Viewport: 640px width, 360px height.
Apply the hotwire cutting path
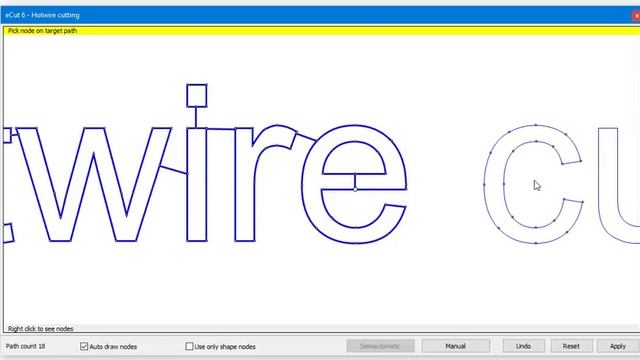tap(618, 346)
